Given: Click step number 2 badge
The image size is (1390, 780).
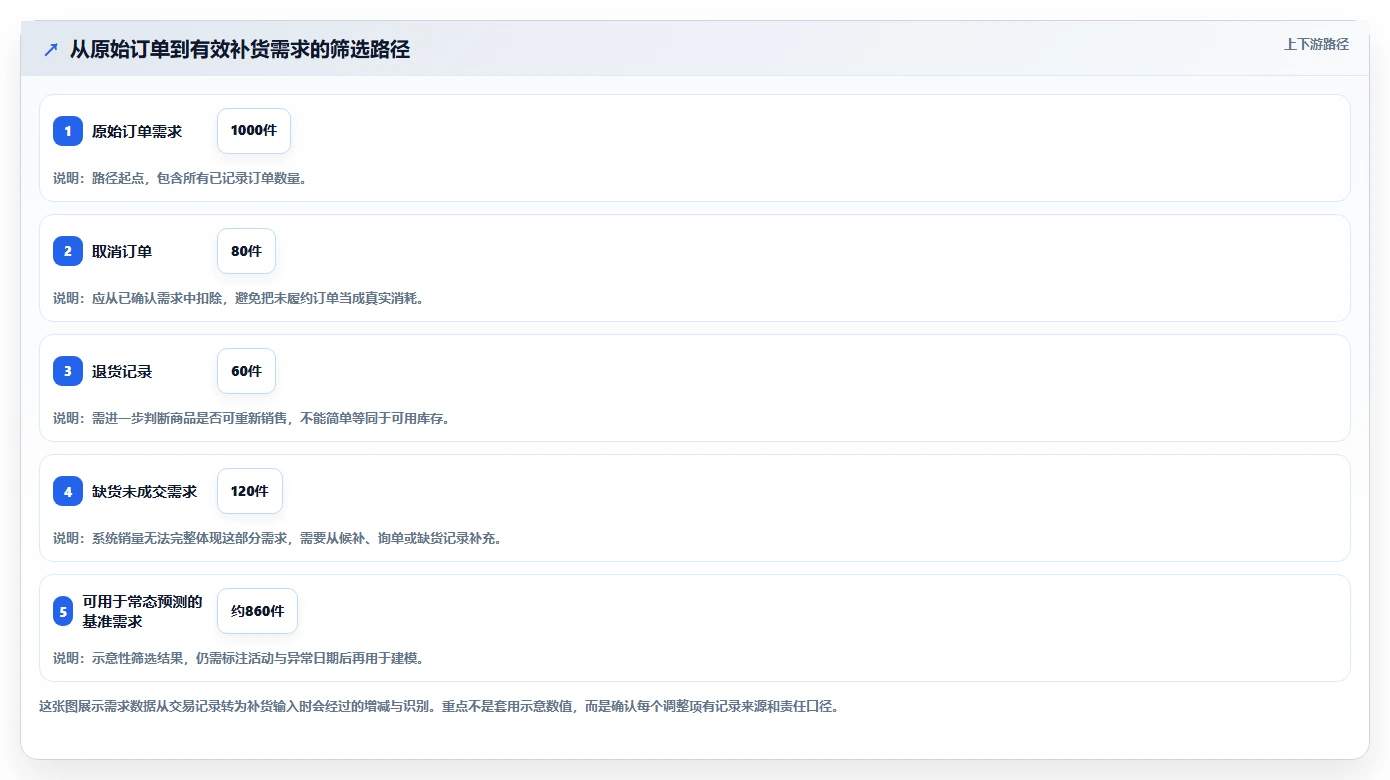Looking at the screenshot, I should [68, 251].
